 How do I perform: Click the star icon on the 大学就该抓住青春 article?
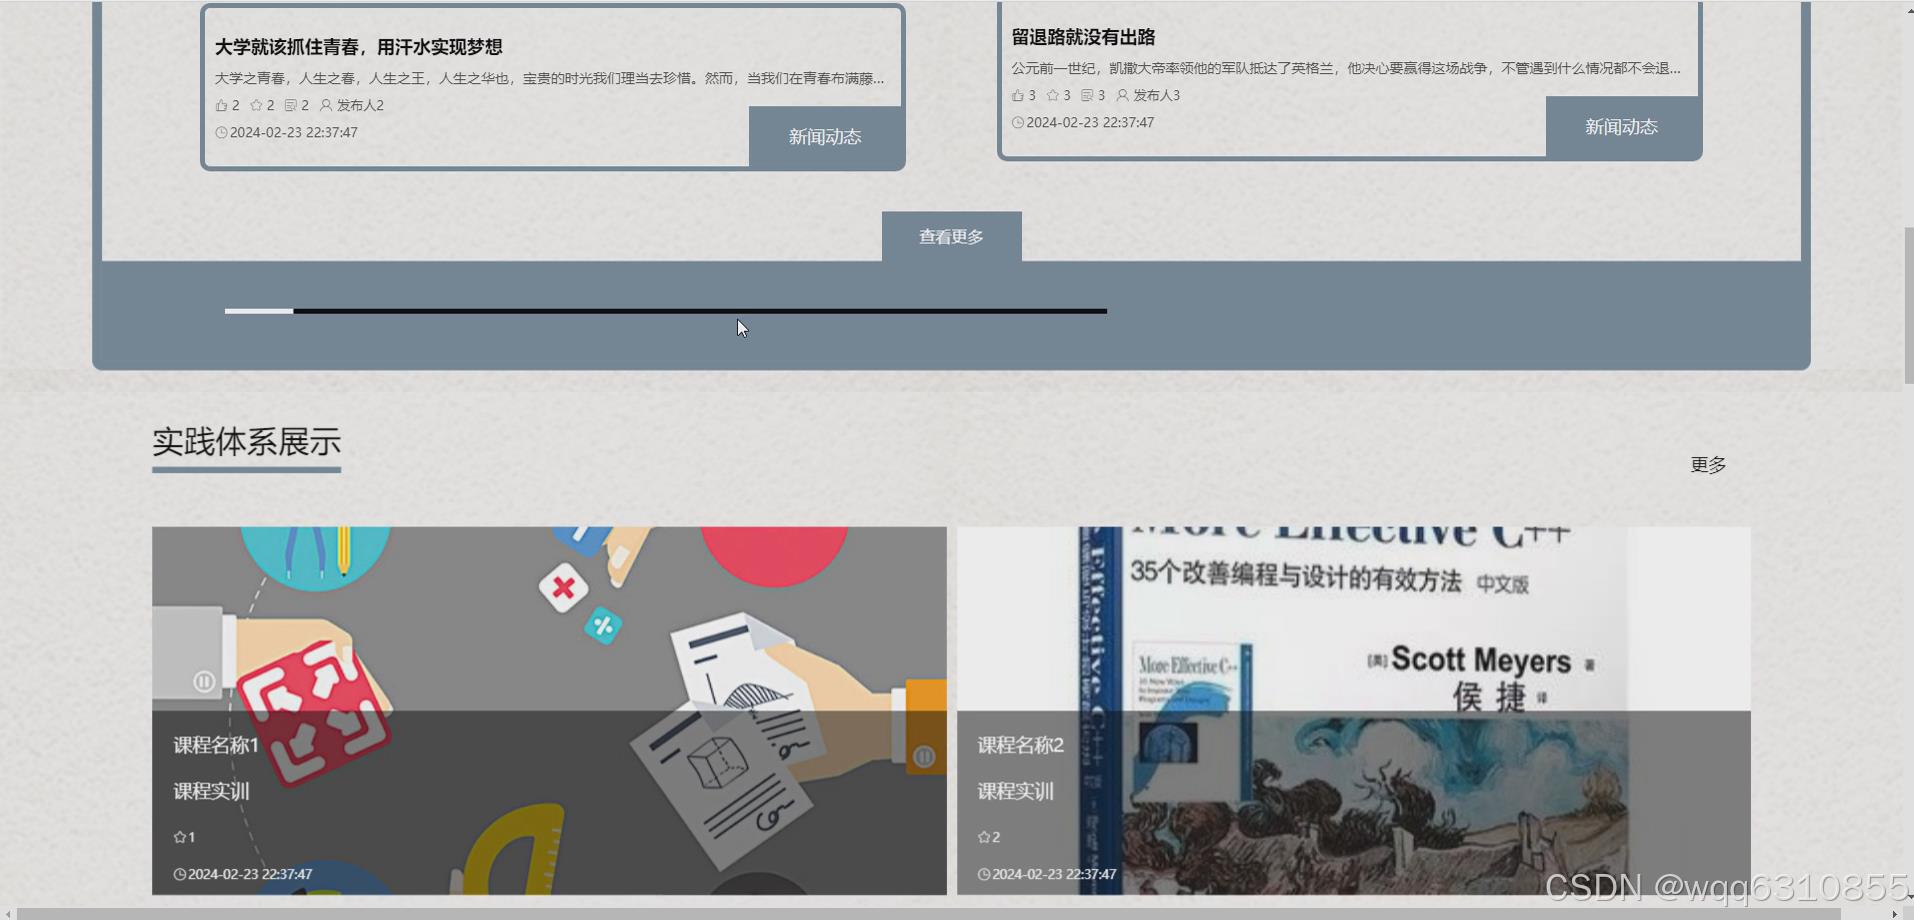pos(256,105)
